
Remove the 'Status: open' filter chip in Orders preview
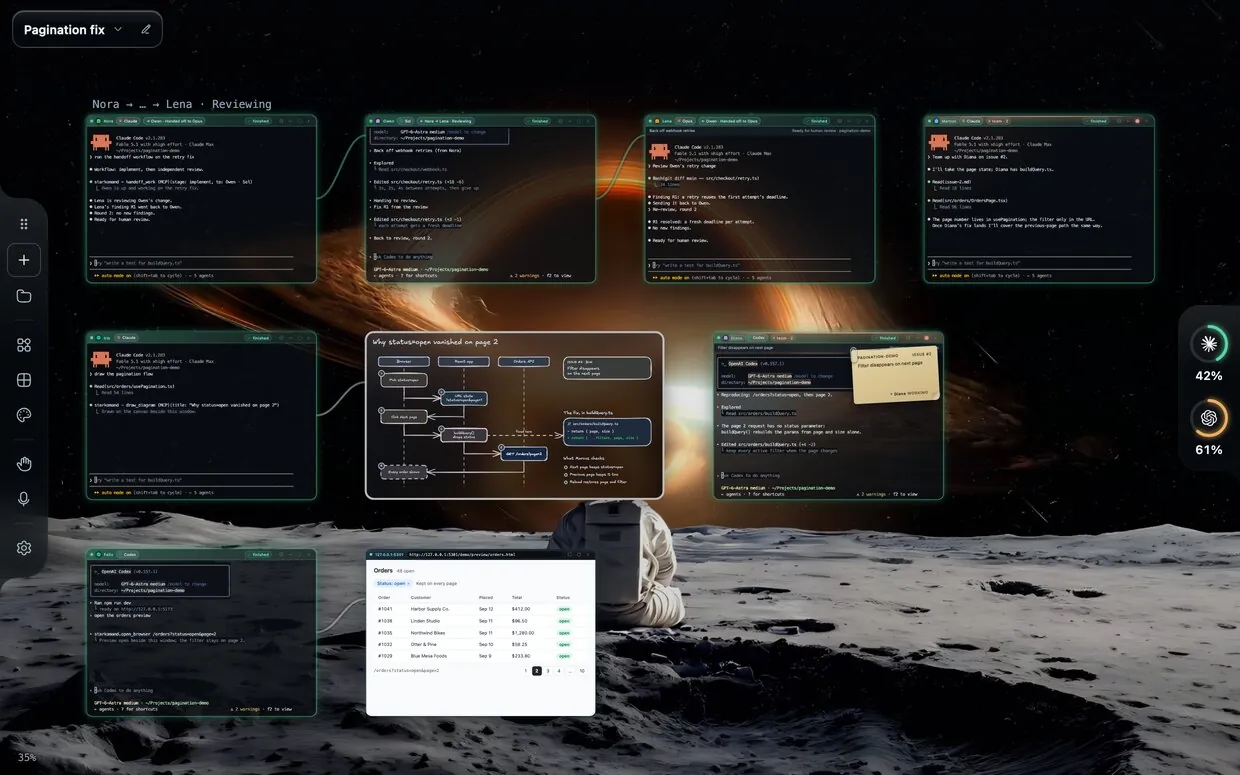(407, 583)
